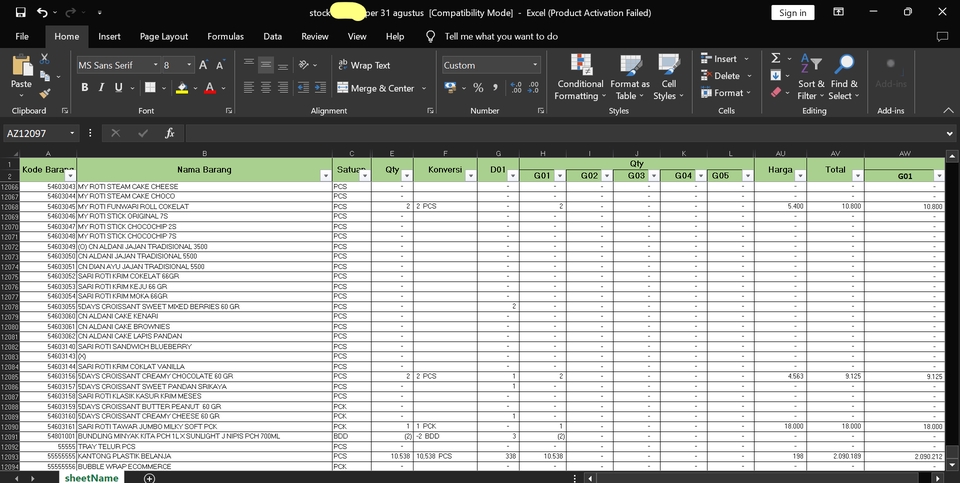Click the Format Painter brush icon
This screenshot has height=483, width=960.
point(45,93)
